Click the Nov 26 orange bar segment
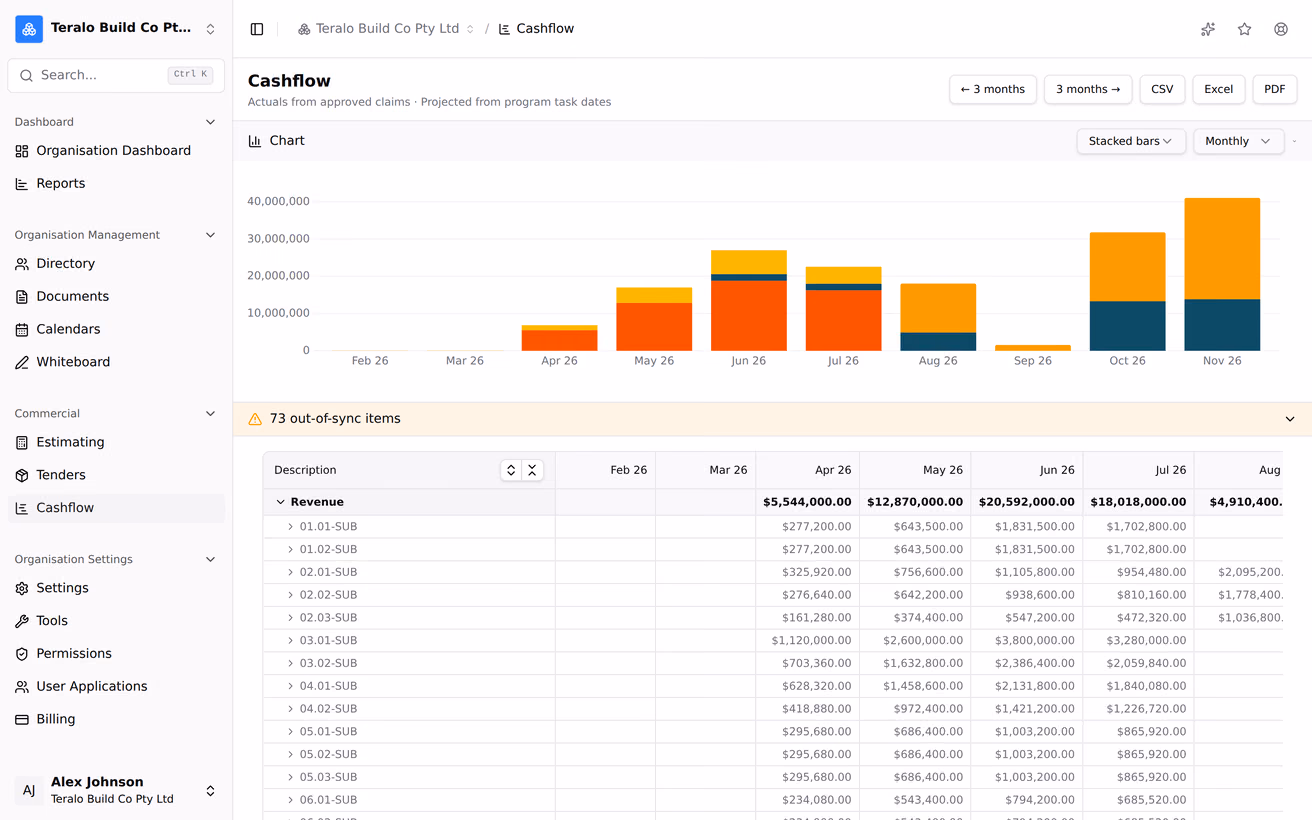The width and height of the screenshot is (1312, 820). pyautogui.click(x=1222, y=249)
